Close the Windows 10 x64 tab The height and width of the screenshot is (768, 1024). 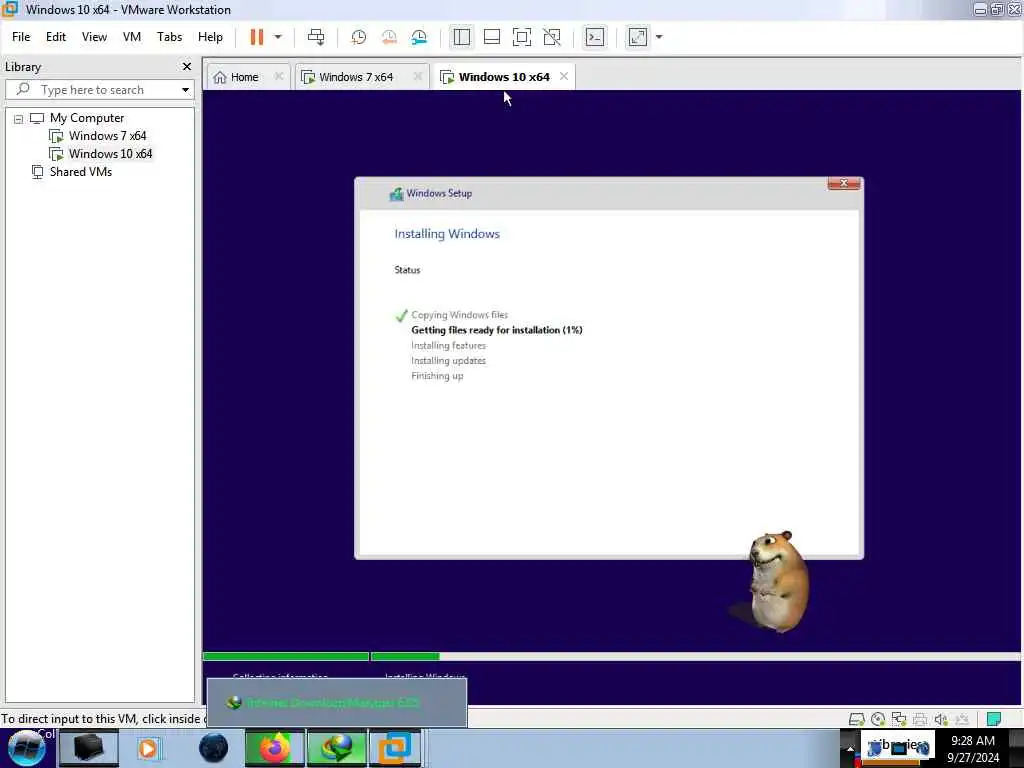tap(564, 76)
